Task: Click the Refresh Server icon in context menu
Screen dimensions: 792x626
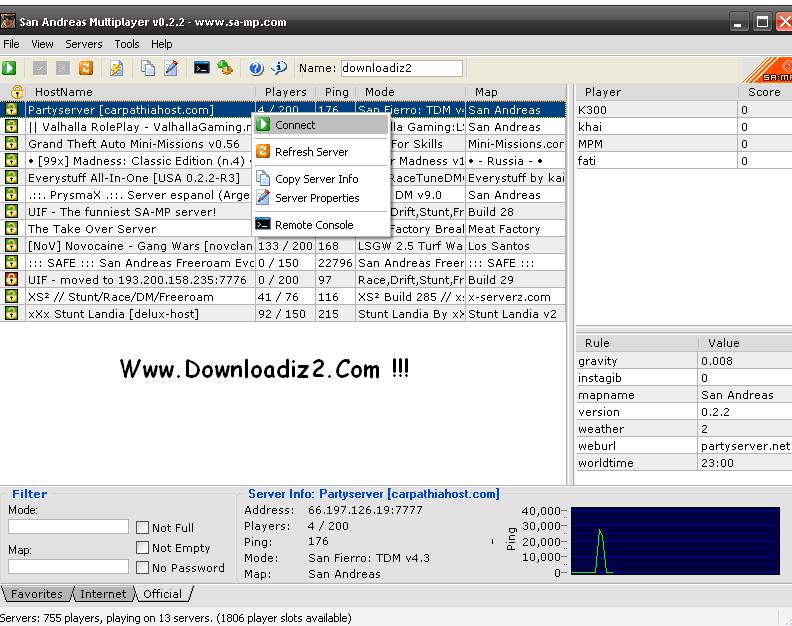Action: (x=263, y=151)
